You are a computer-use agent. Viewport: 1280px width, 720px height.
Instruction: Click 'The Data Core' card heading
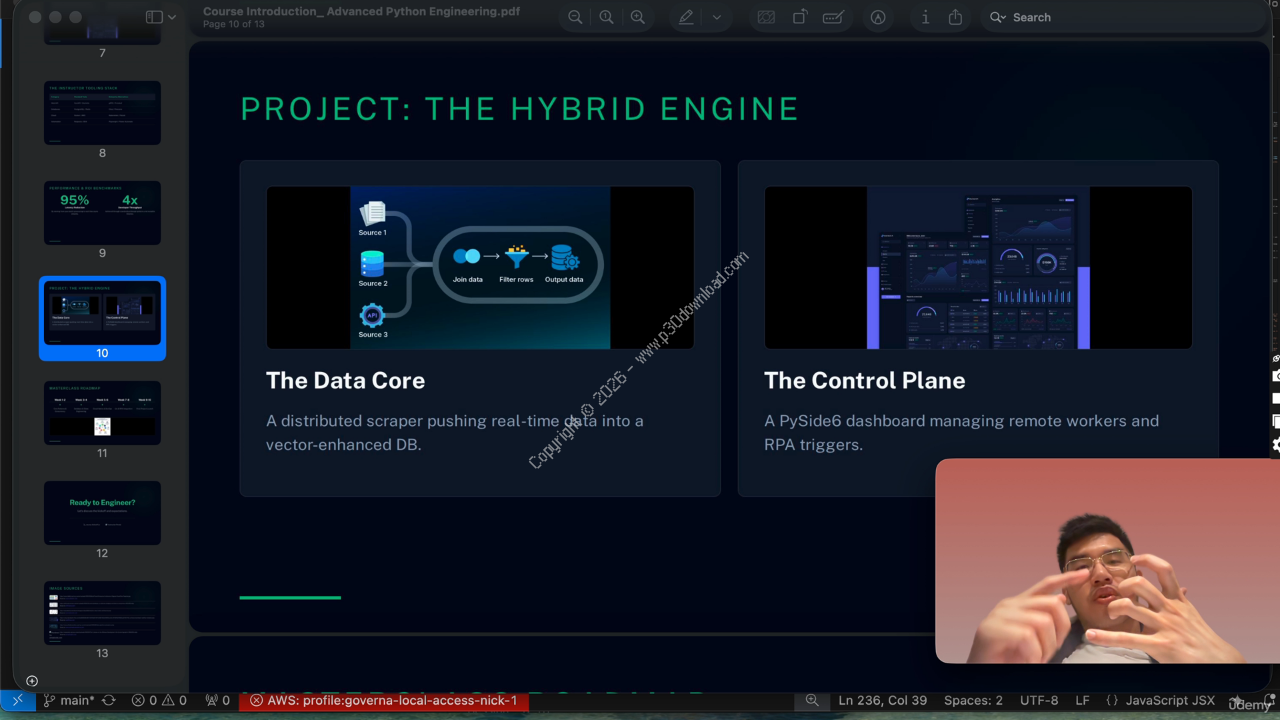(x=345, y=380)
